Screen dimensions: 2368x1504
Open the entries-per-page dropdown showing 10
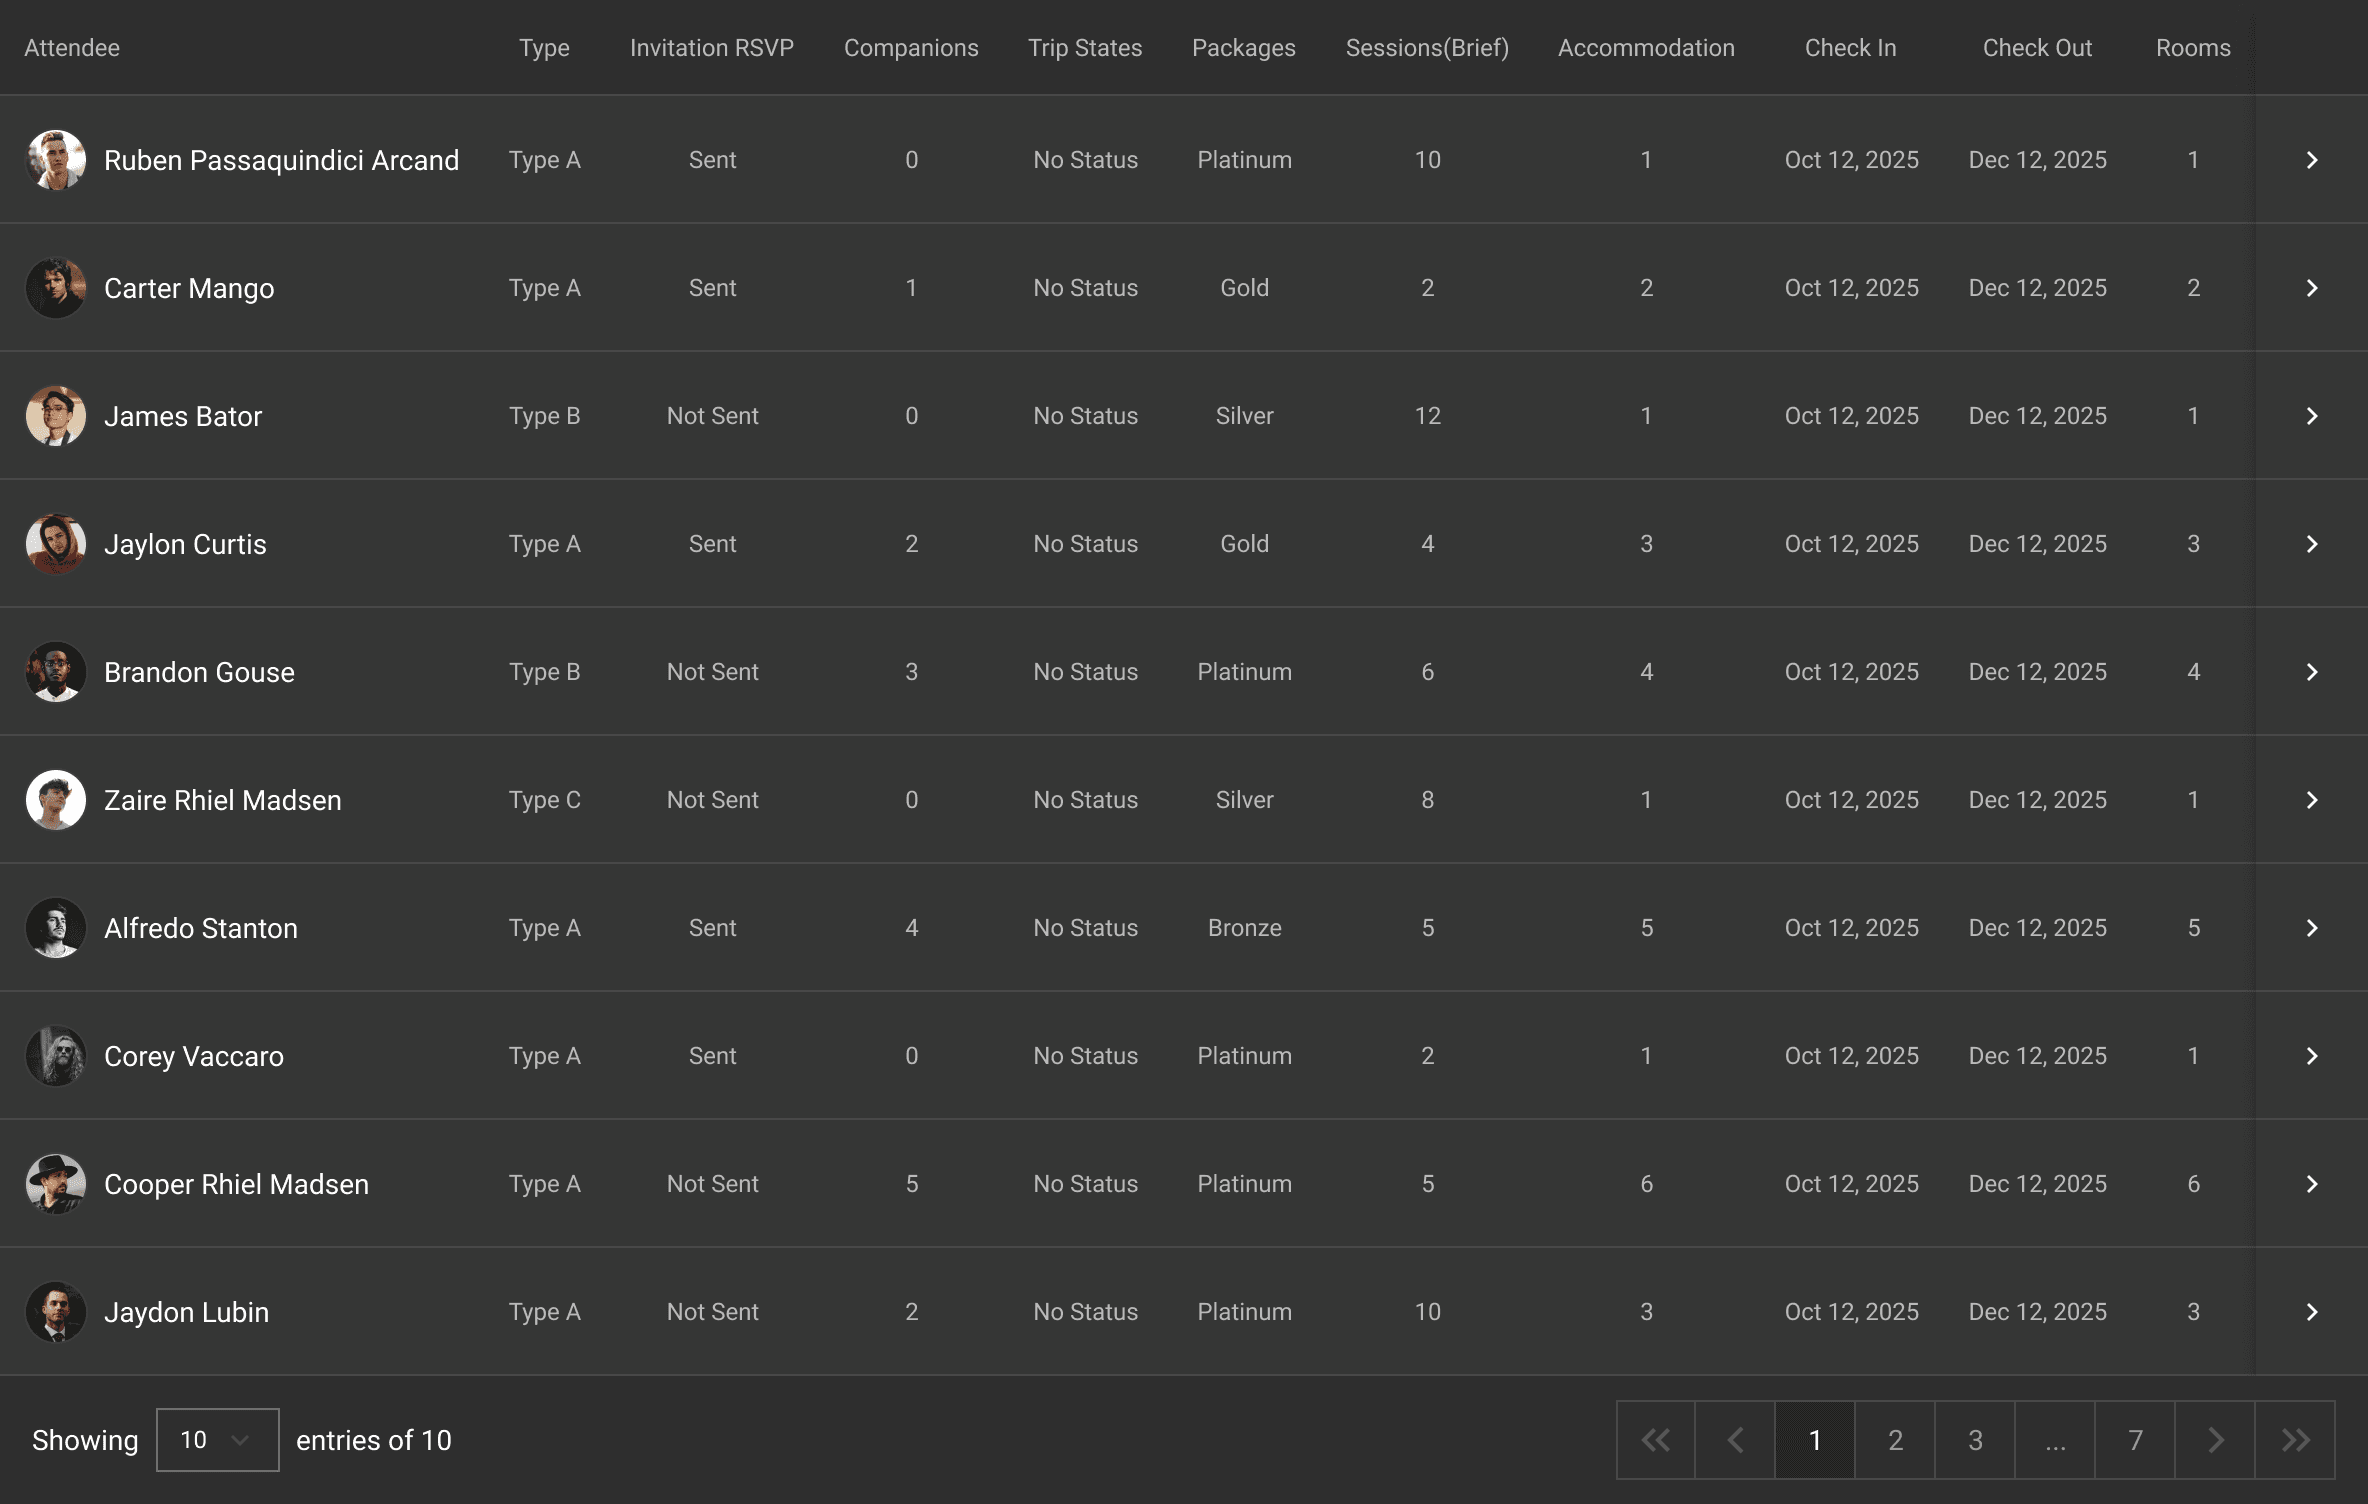pos(217,1440)
